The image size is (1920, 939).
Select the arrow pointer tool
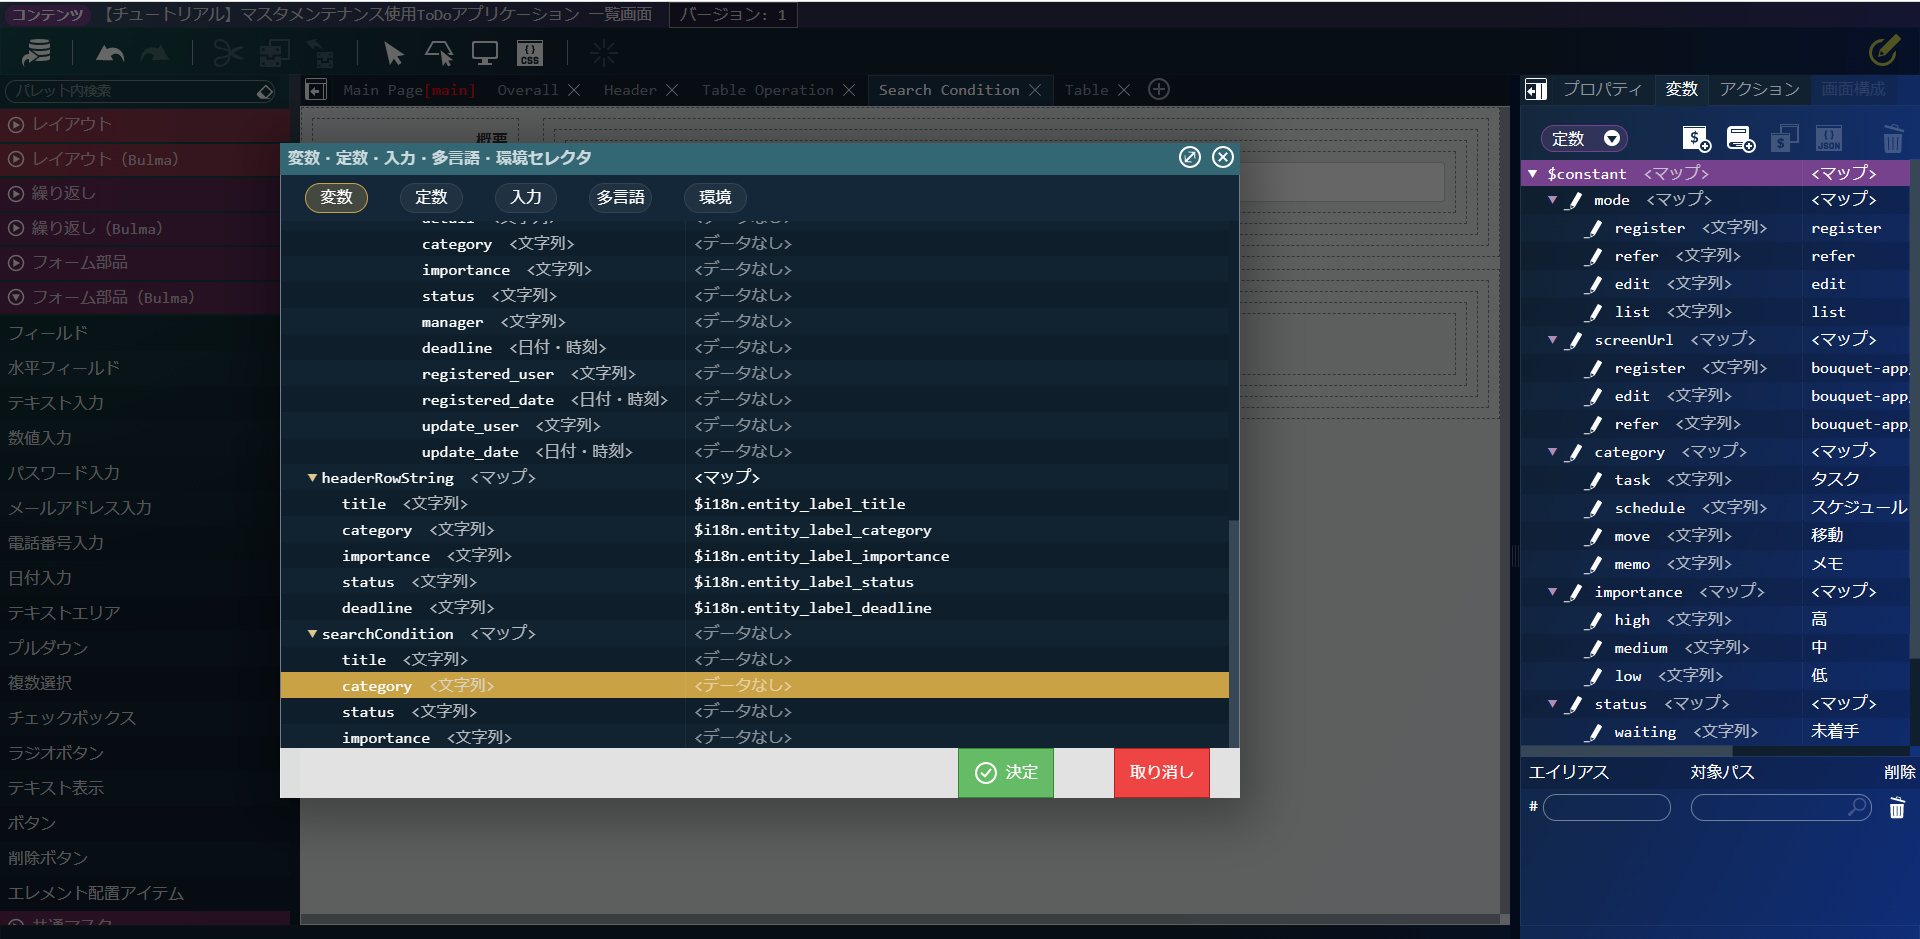tap(393, 53)
